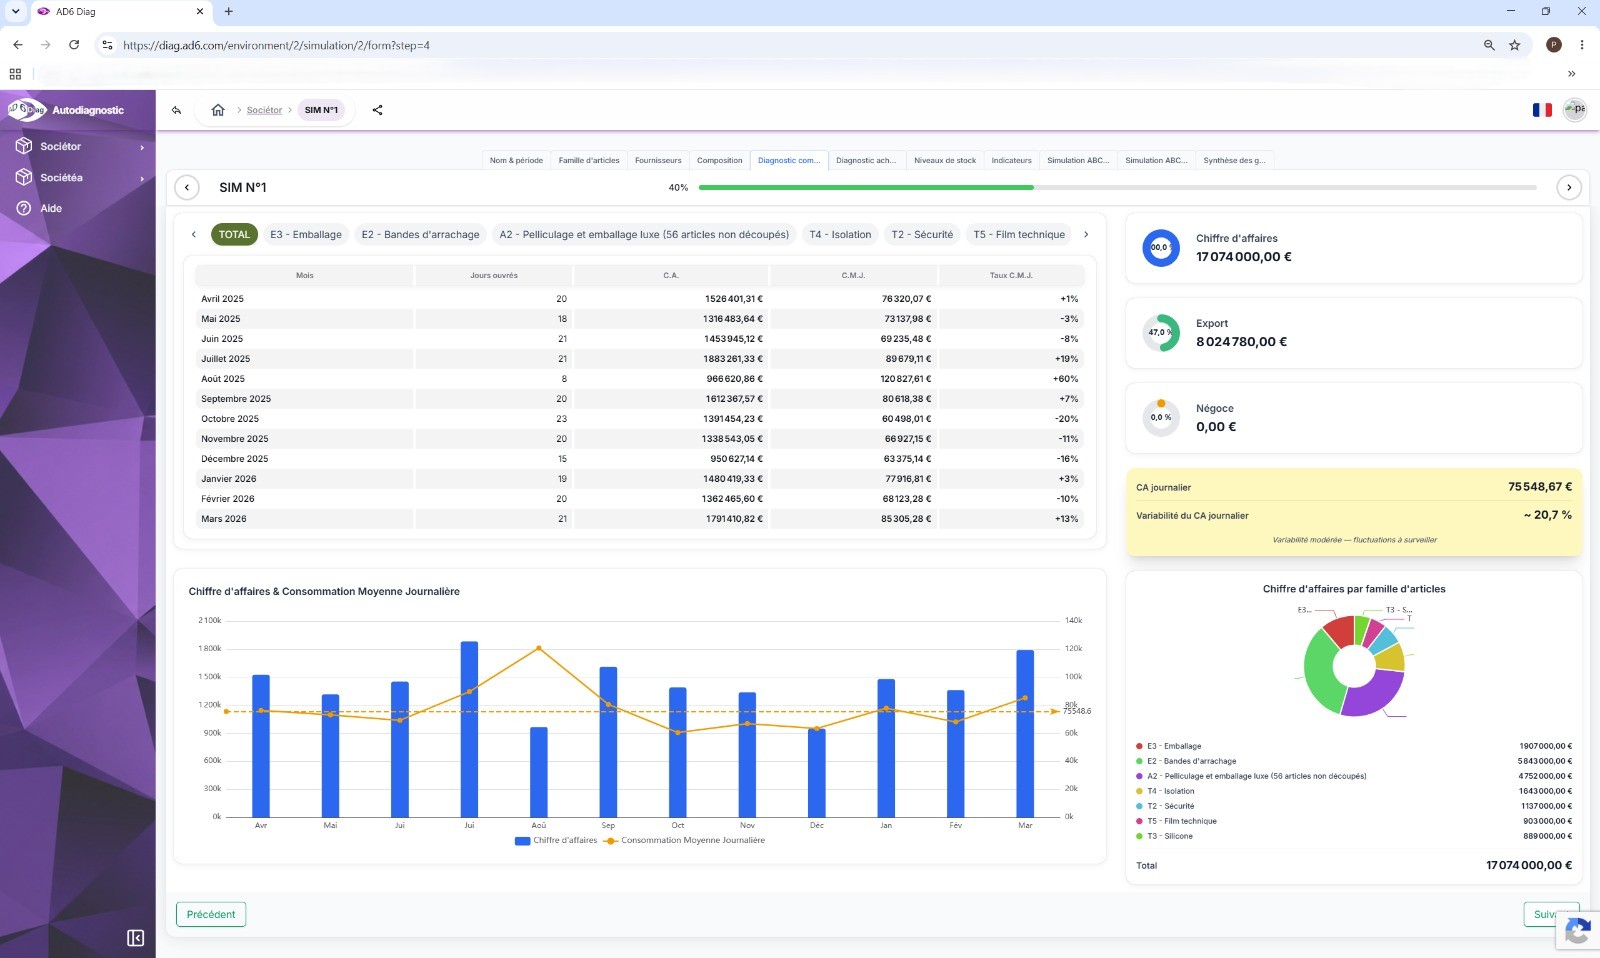Click the back arrow icon beside home

[x=176, y=110]
